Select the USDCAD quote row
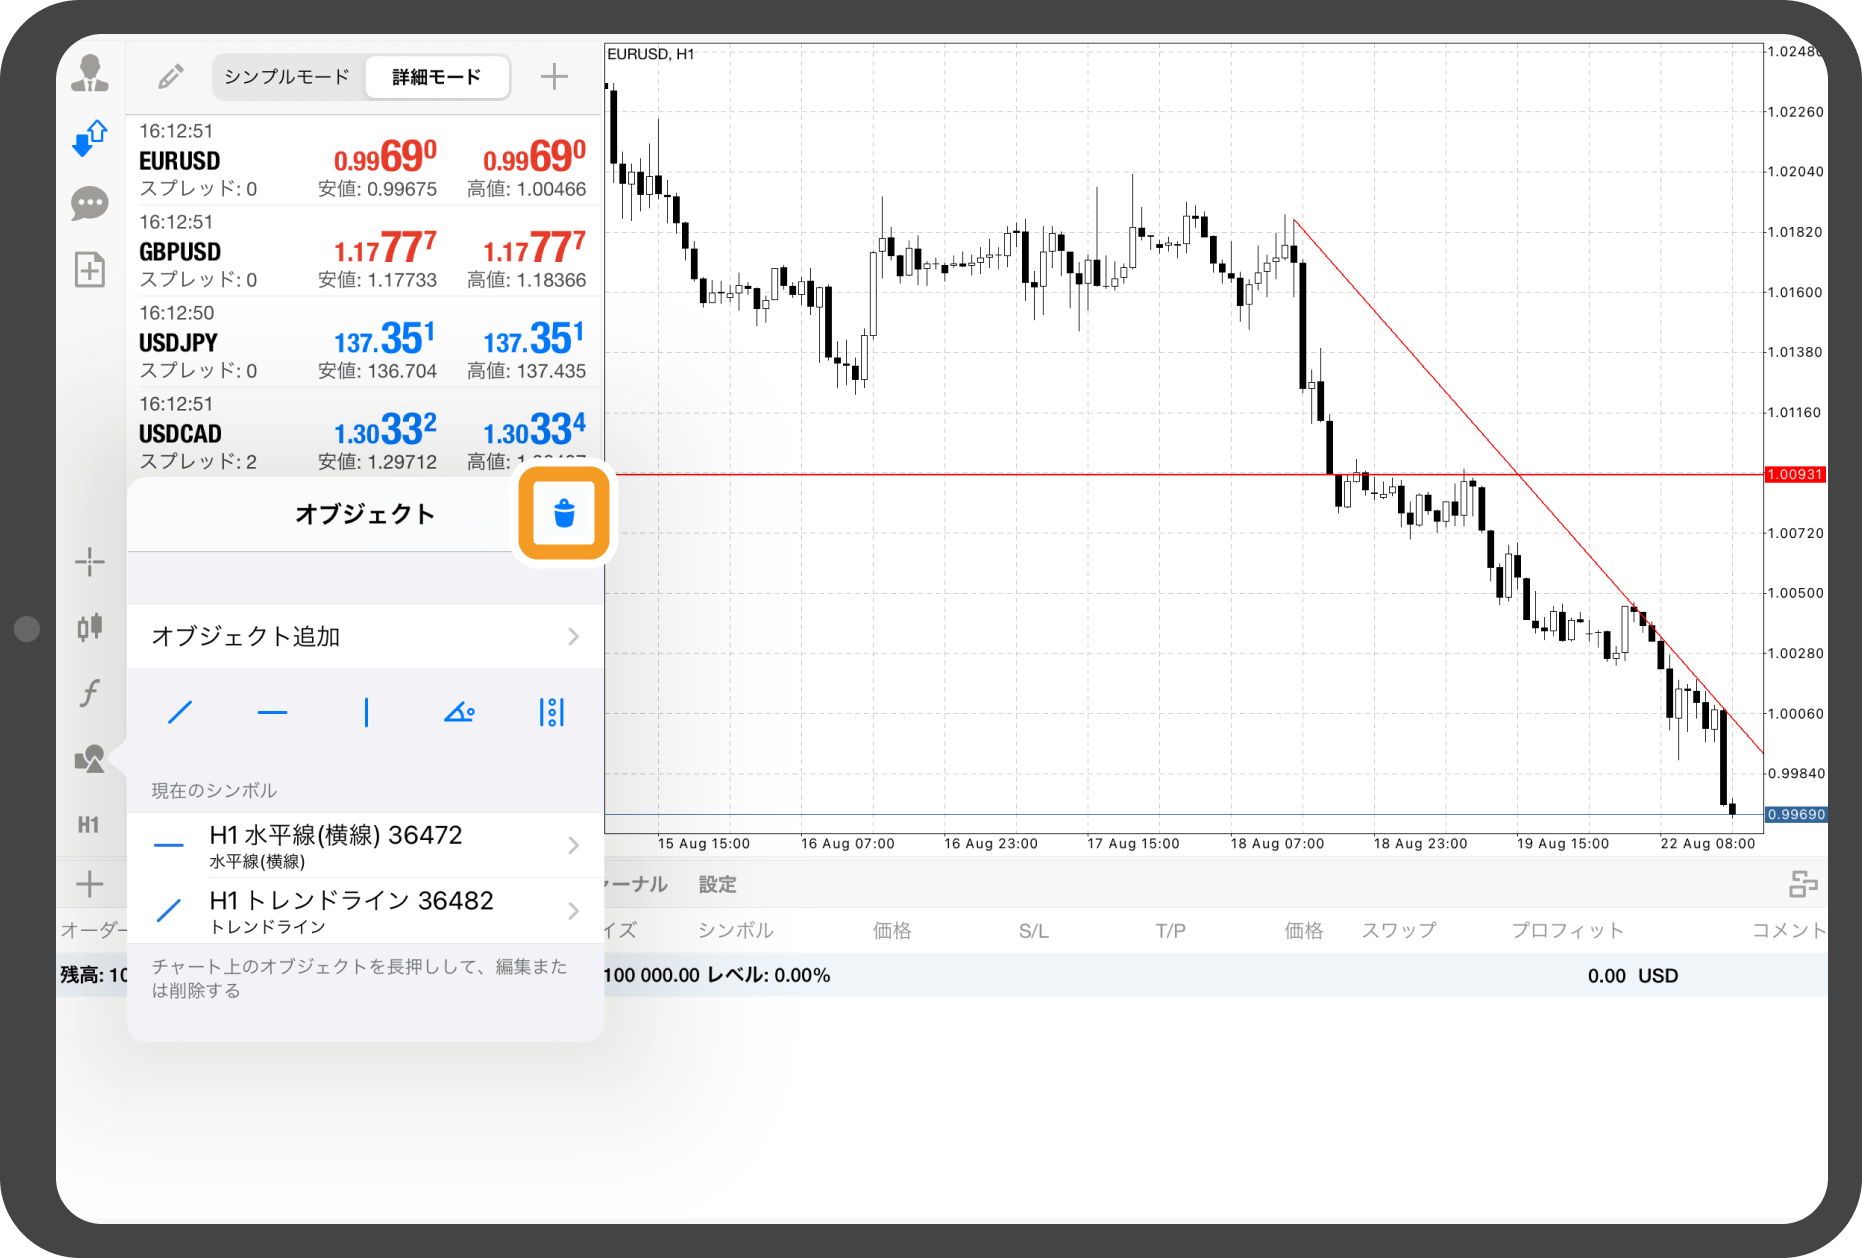 click(x=363, y=432)
